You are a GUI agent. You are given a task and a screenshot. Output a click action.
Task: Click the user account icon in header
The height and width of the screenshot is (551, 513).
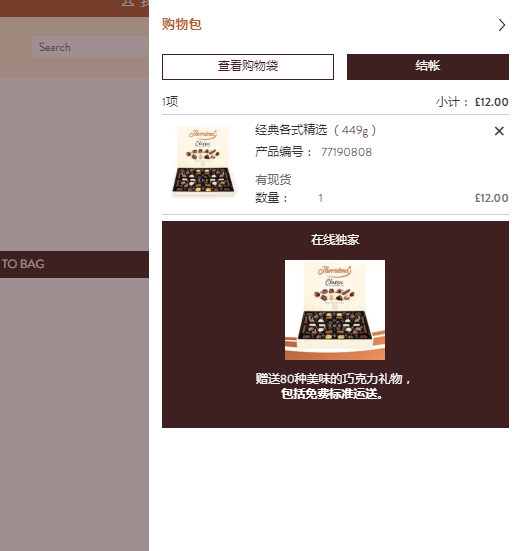tap(128, 3)
